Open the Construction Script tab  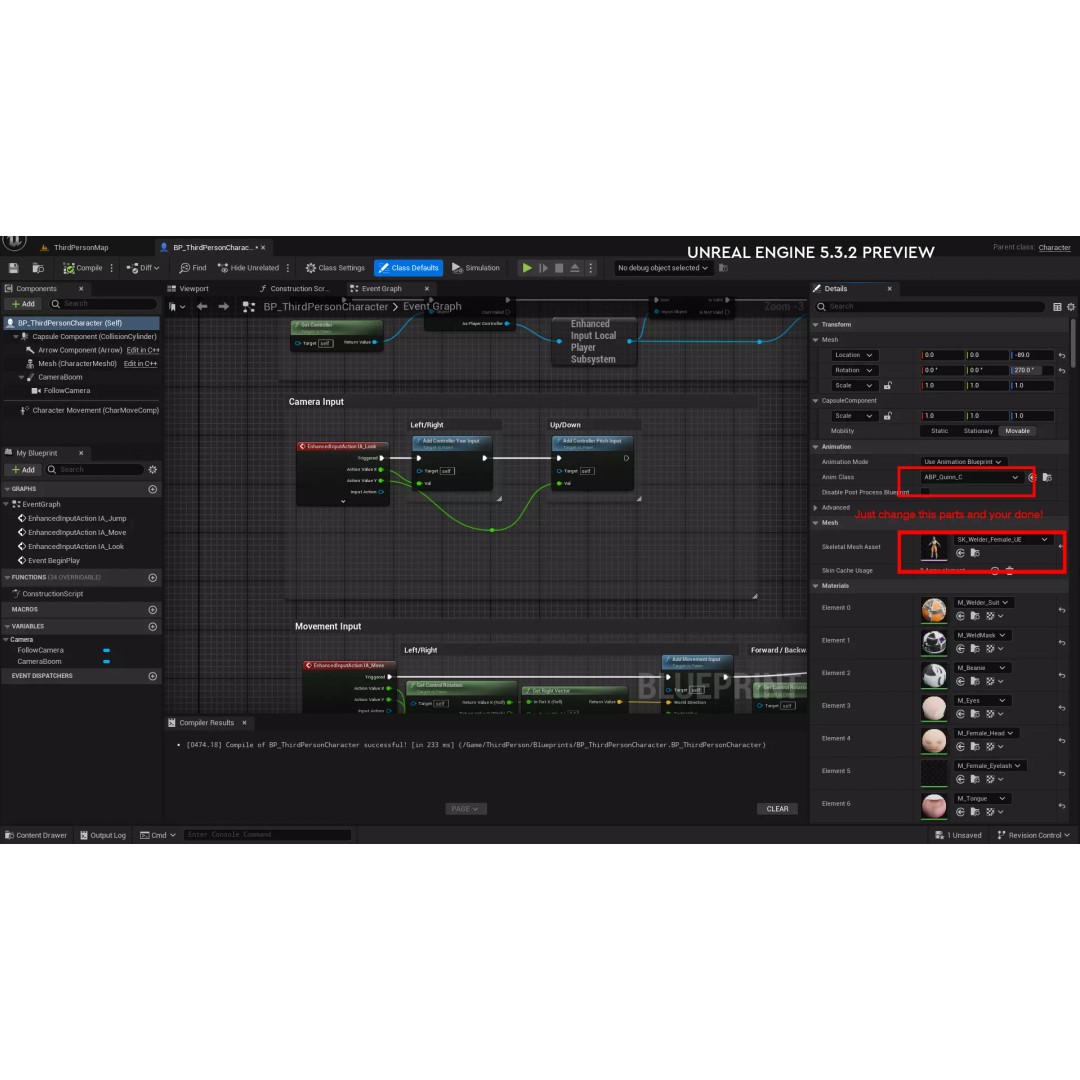click(x=294, y=289)
